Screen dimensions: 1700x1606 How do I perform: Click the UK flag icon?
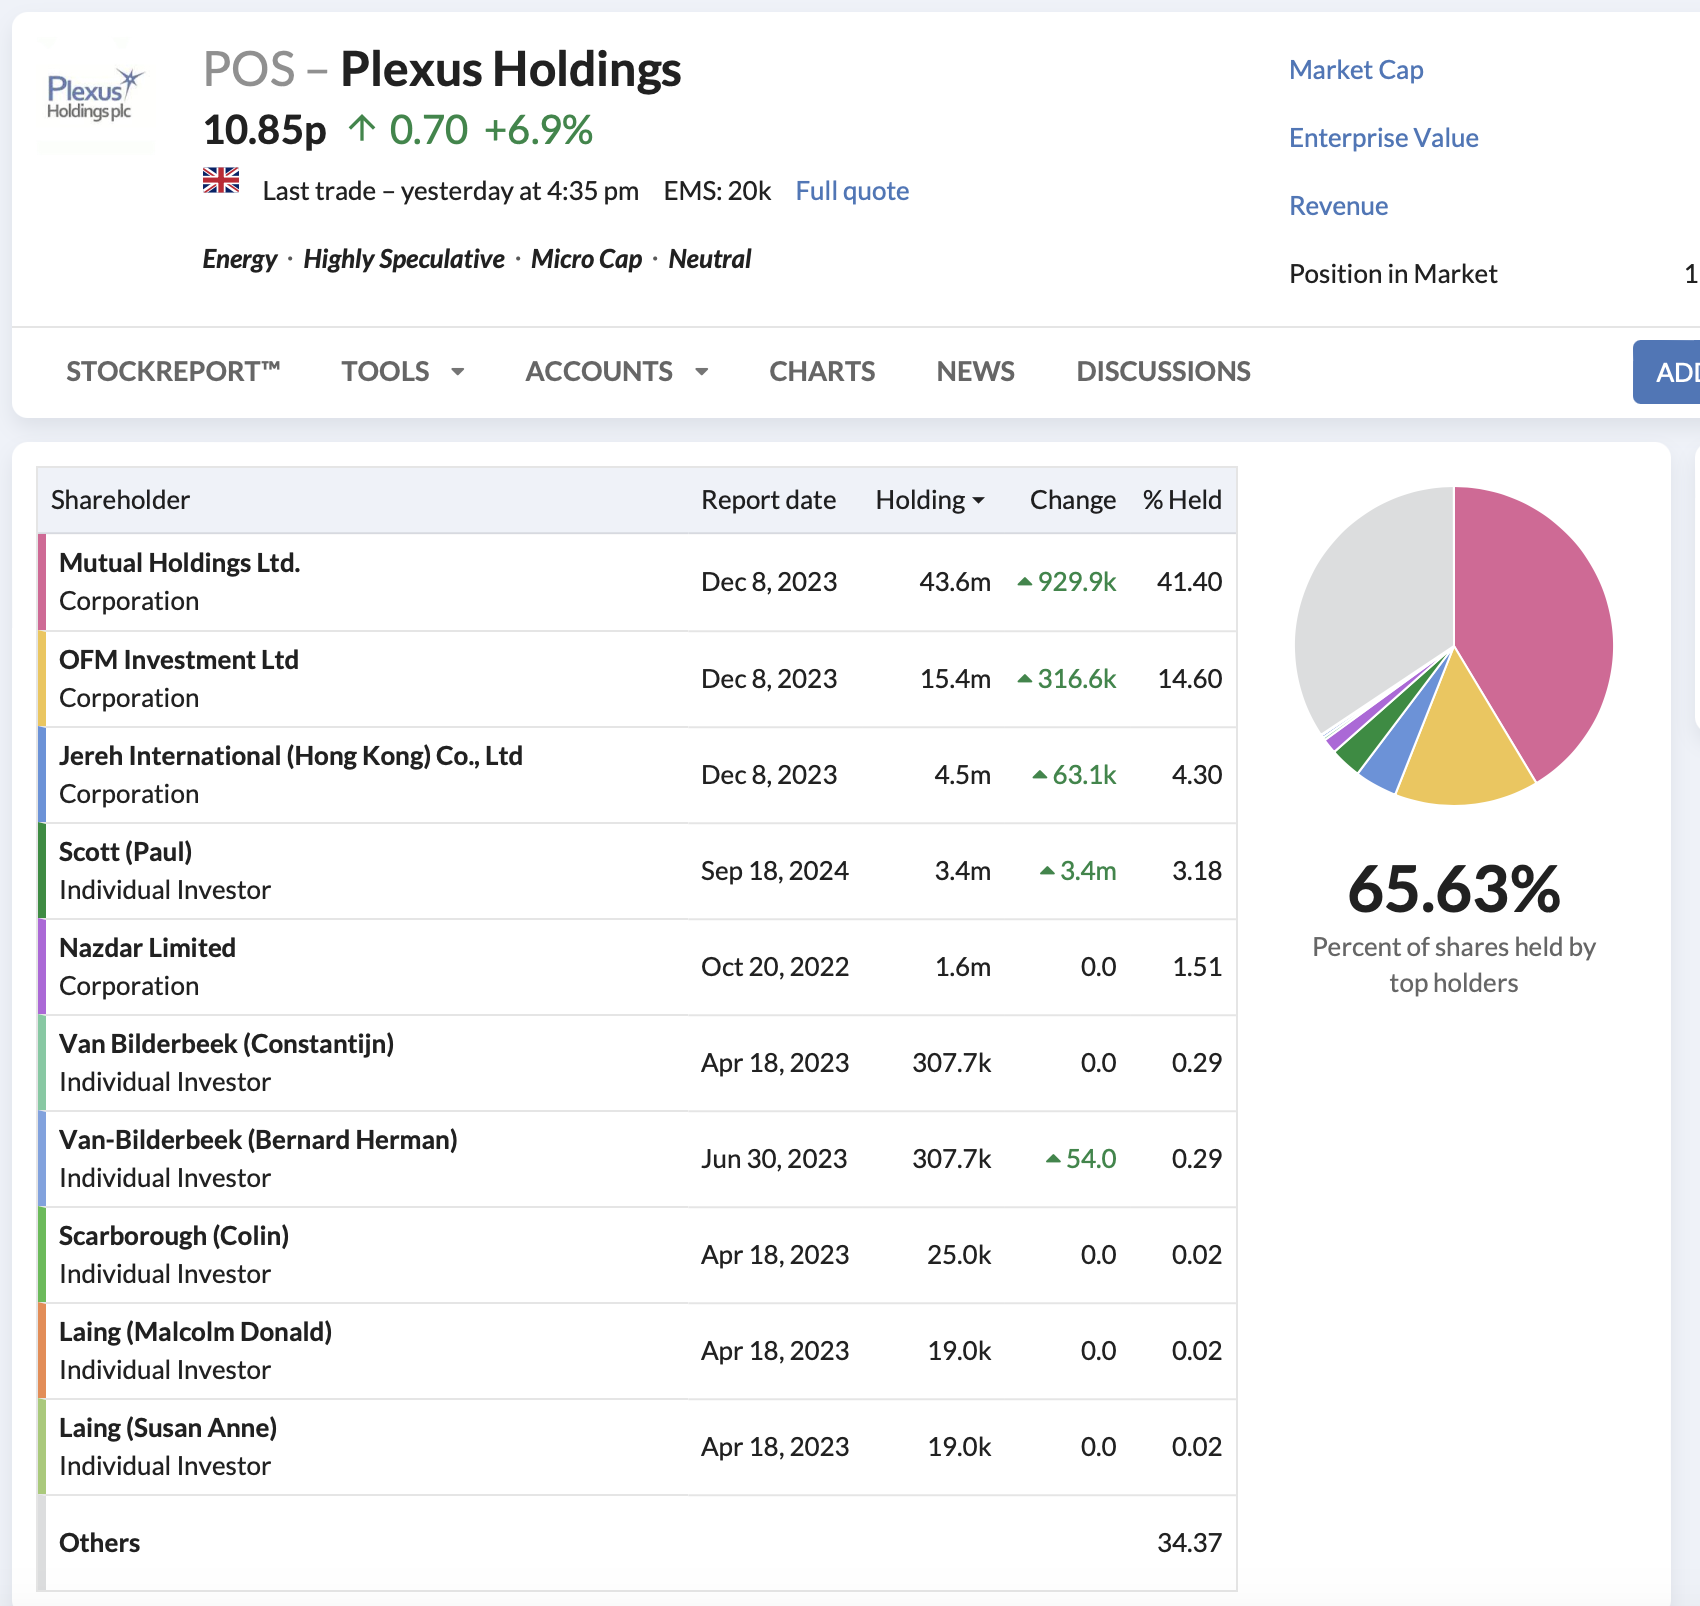221,180
